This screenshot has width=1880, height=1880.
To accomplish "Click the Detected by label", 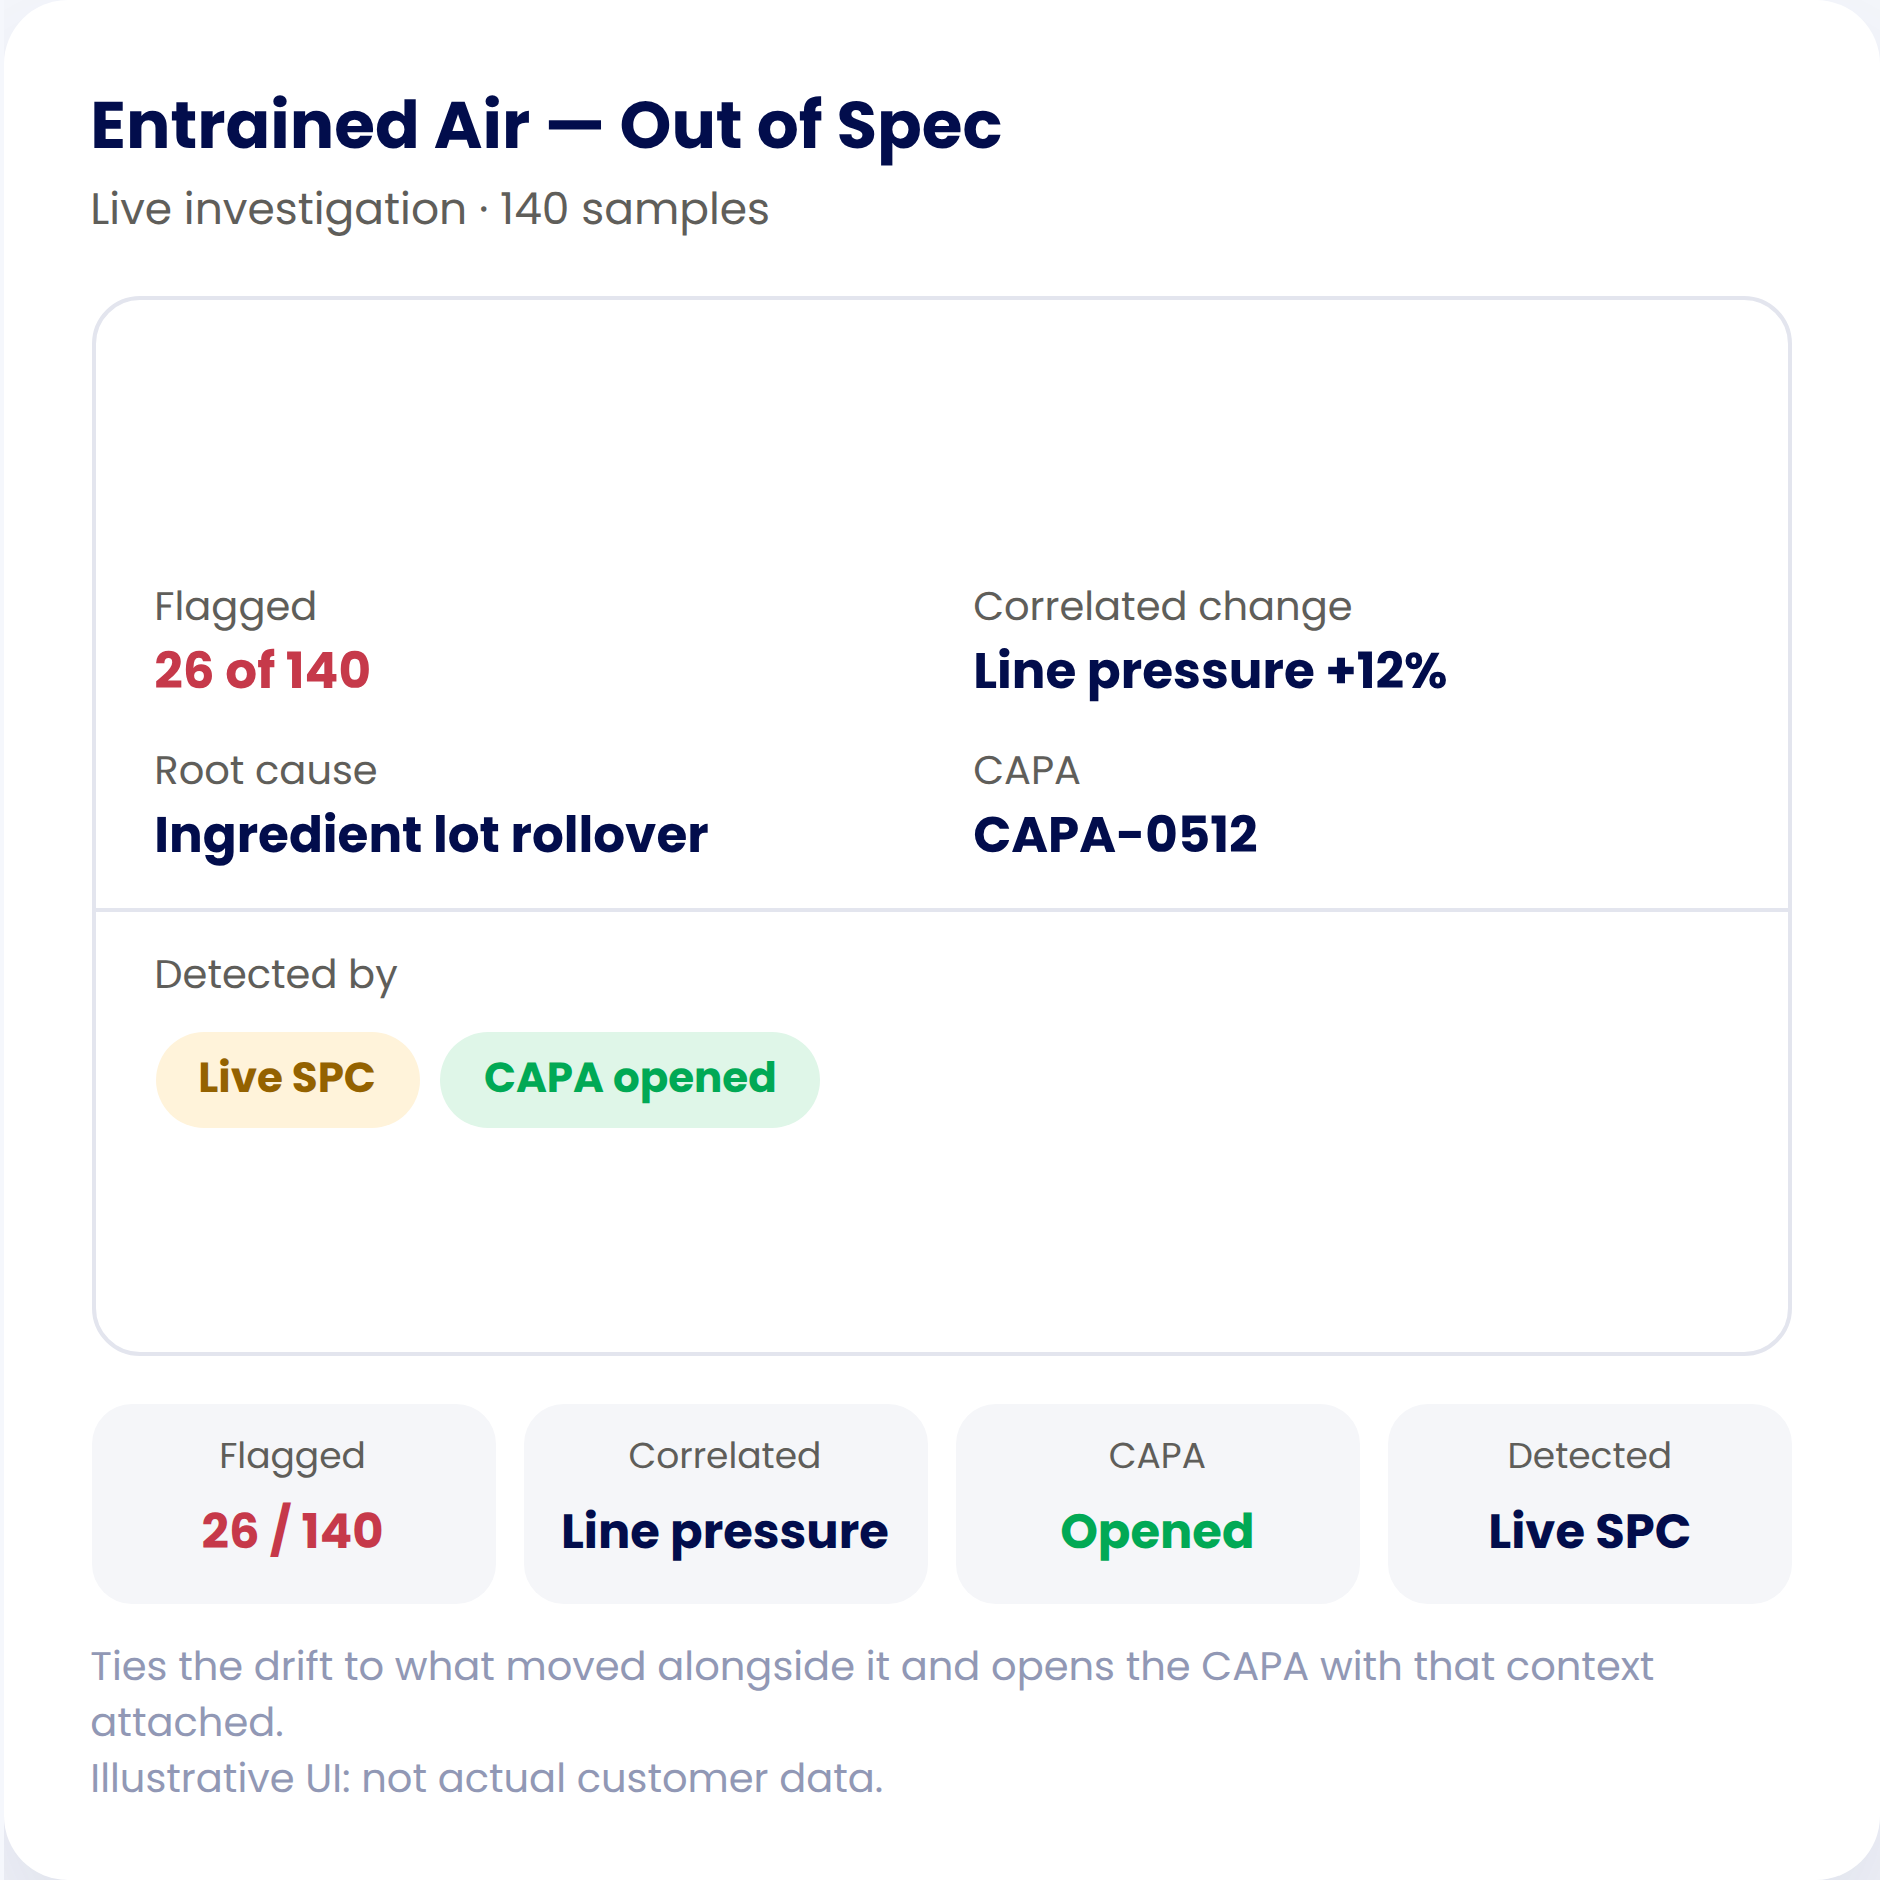I will pyautogui.click(x=276, y=975).
